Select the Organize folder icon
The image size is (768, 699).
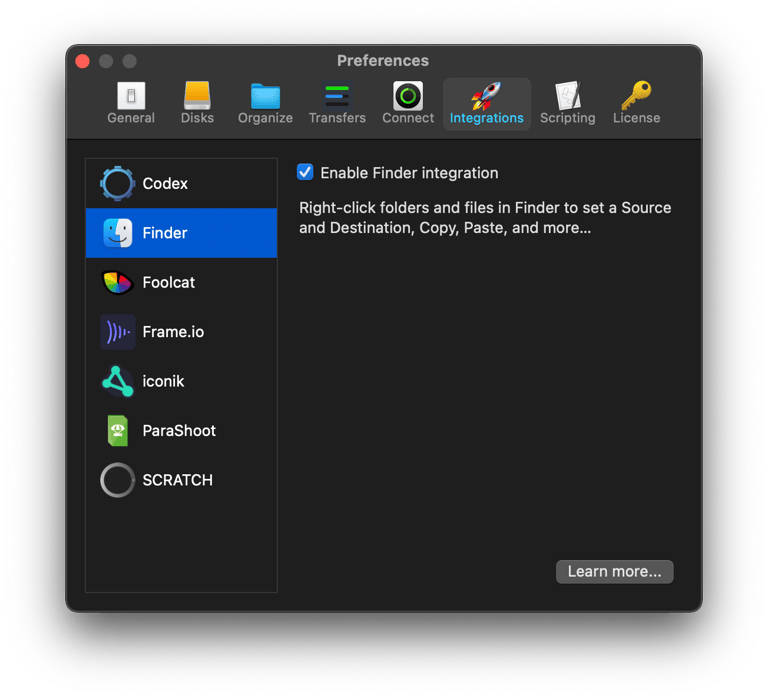[265, 97]
